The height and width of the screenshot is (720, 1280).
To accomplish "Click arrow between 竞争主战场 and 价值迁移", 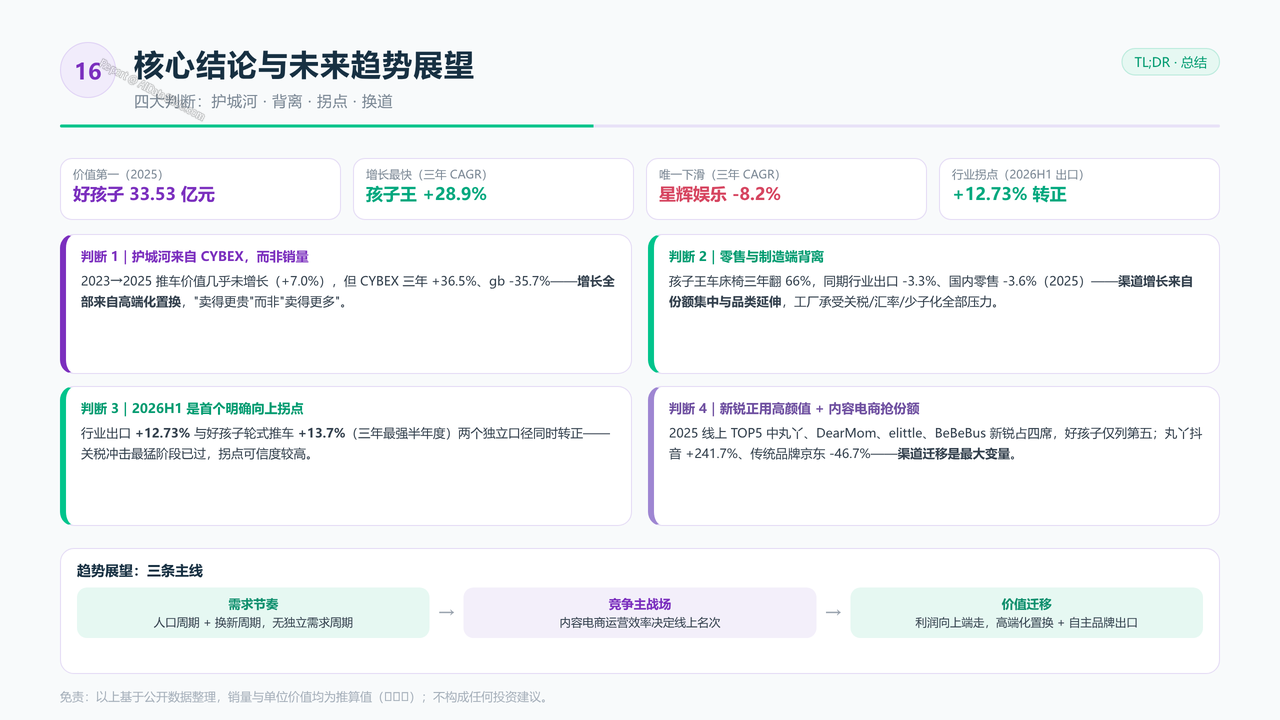I will click(x=833, y=612).
